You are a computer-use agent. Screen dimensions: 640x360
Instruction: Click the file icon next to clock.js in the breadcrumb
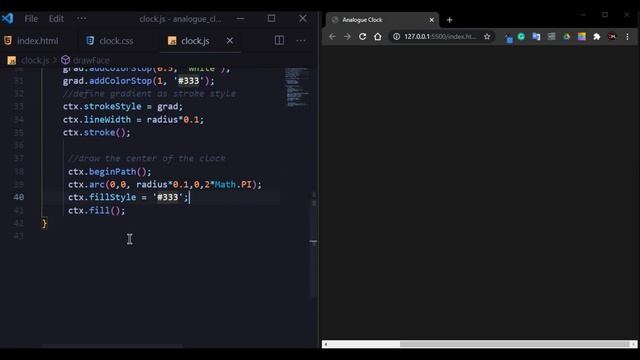(x=11, y=60)
